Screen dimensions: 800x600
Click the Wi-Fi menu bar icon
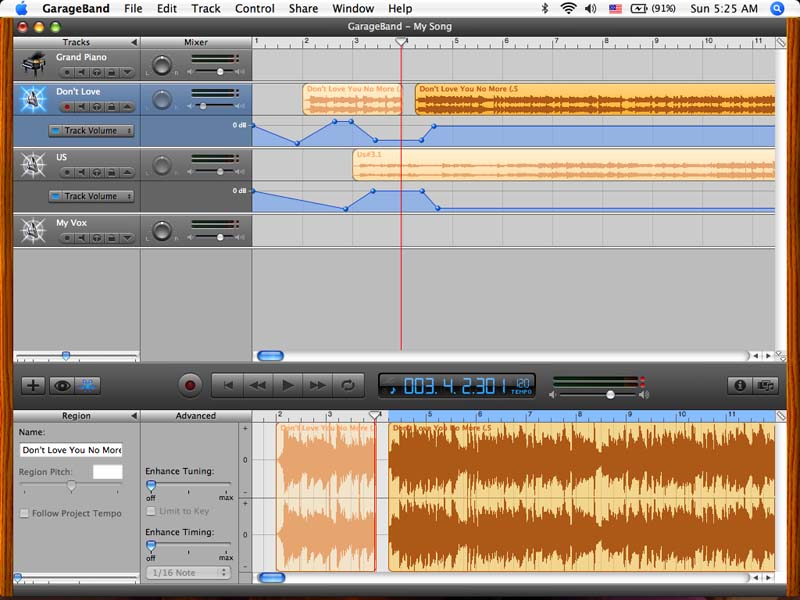[568, 9]
